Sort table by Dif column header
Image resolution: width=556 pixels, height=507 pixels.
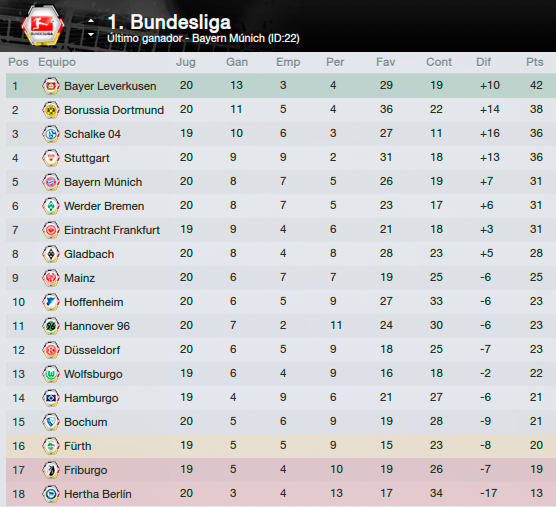483,62
